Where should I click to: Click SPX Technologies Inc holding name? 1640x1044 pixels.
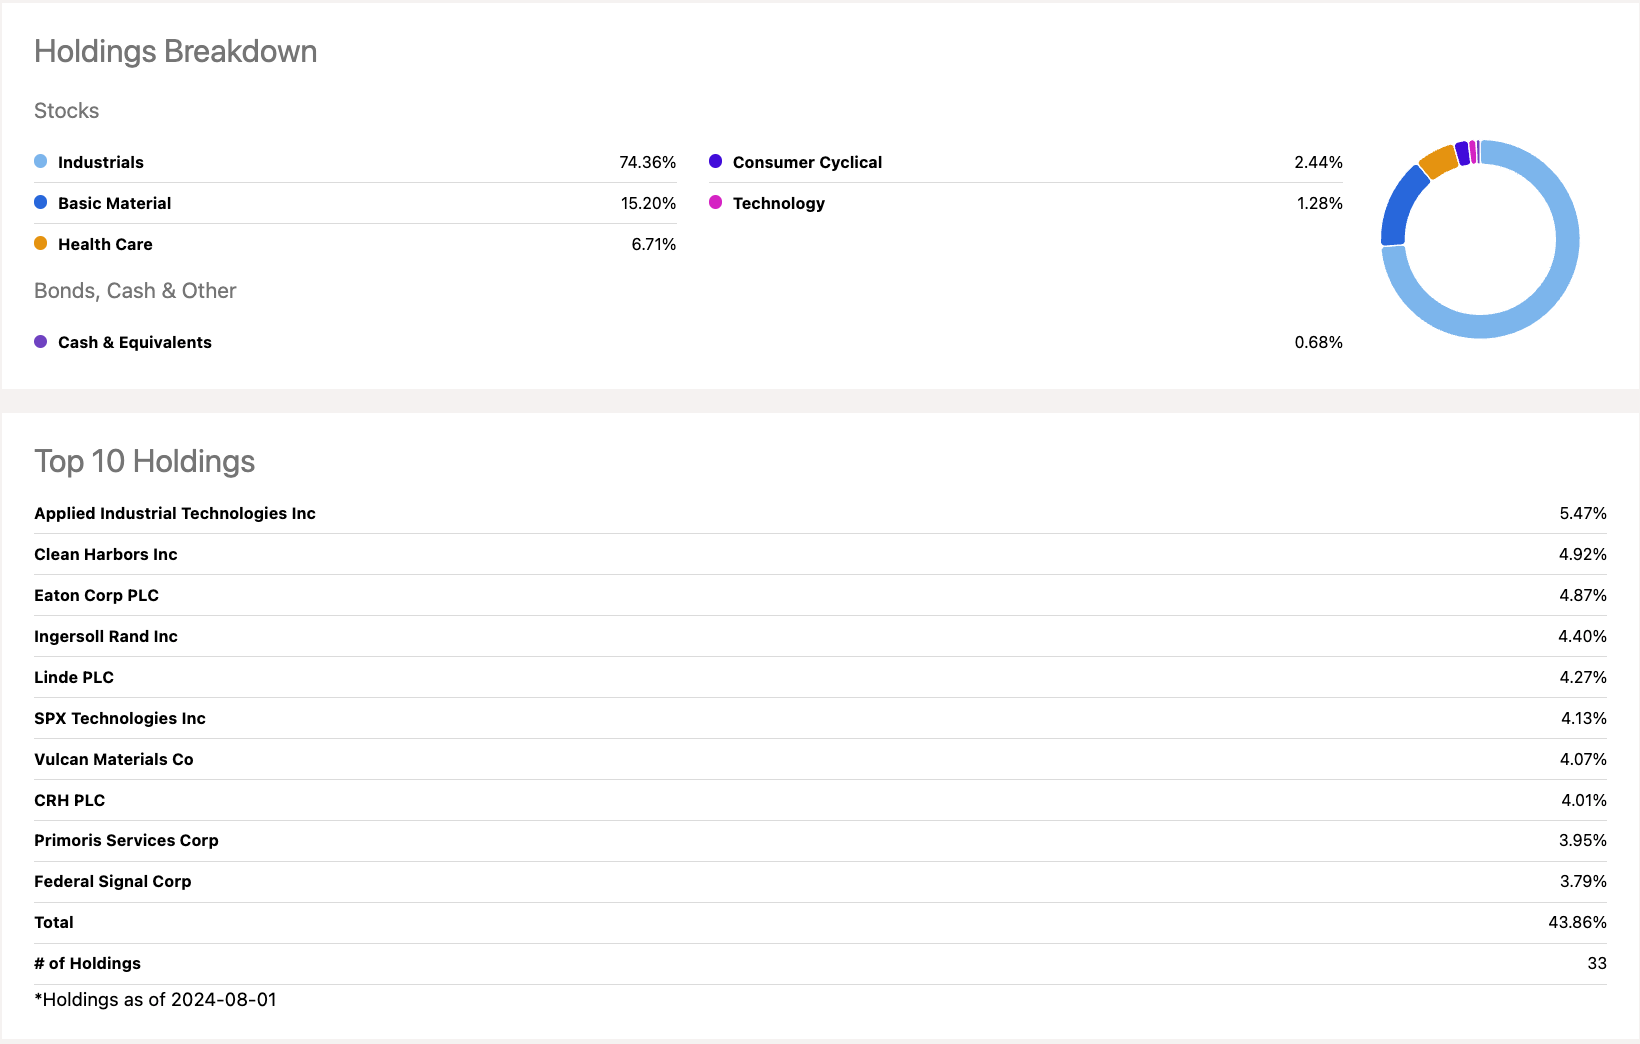pos(120,719)
